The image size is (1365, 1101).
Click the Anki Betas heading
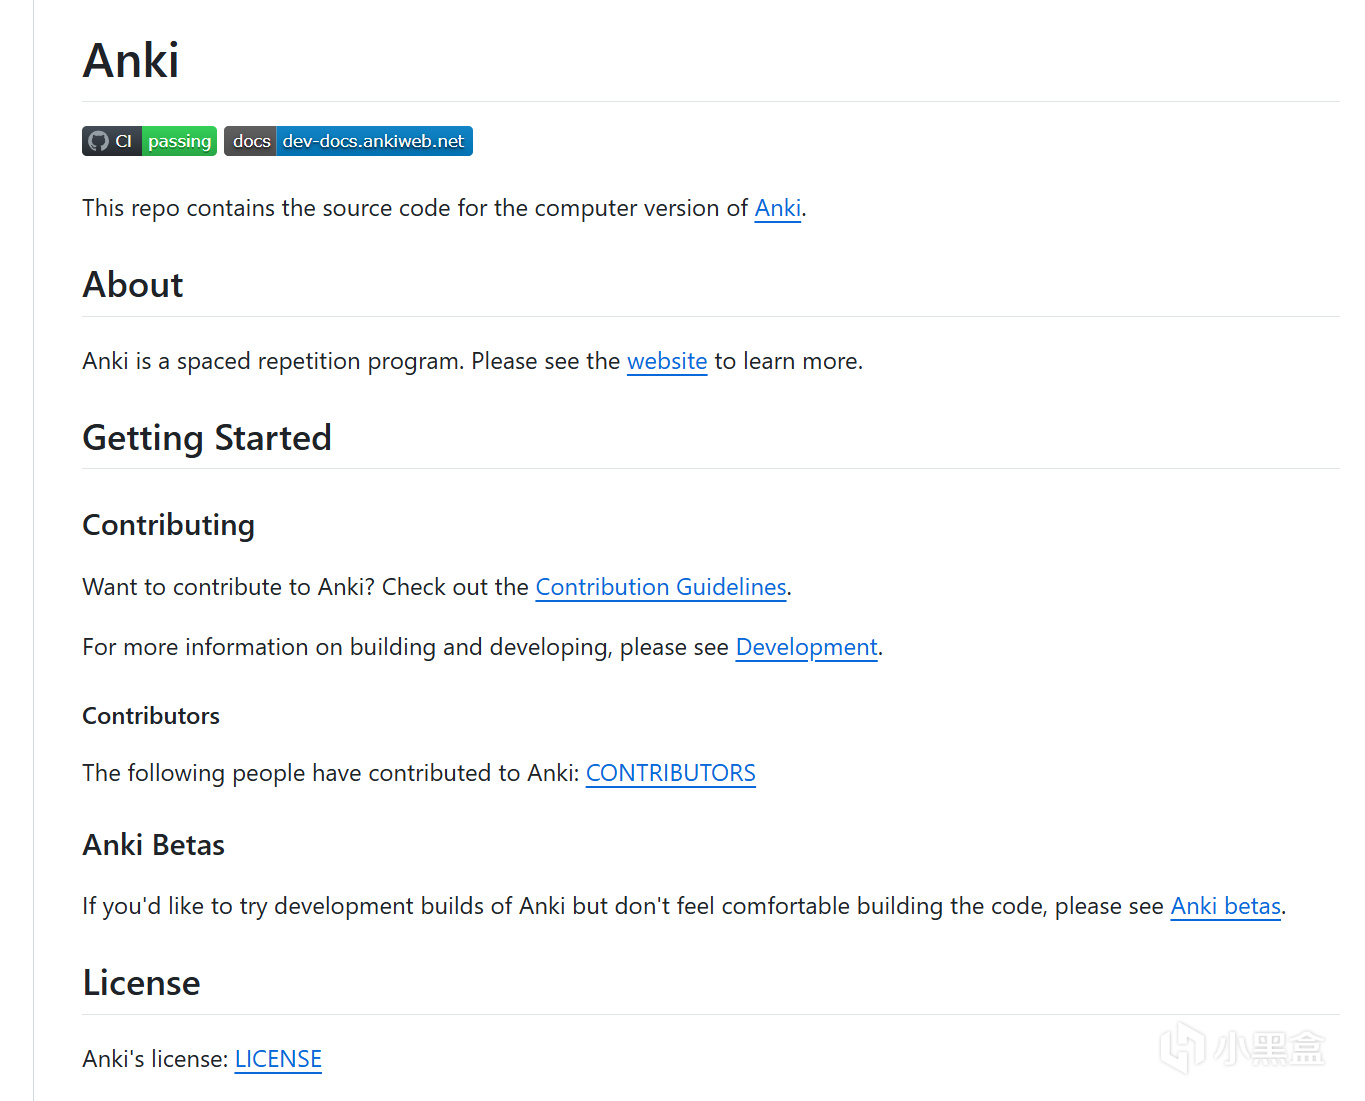point(154,845)
